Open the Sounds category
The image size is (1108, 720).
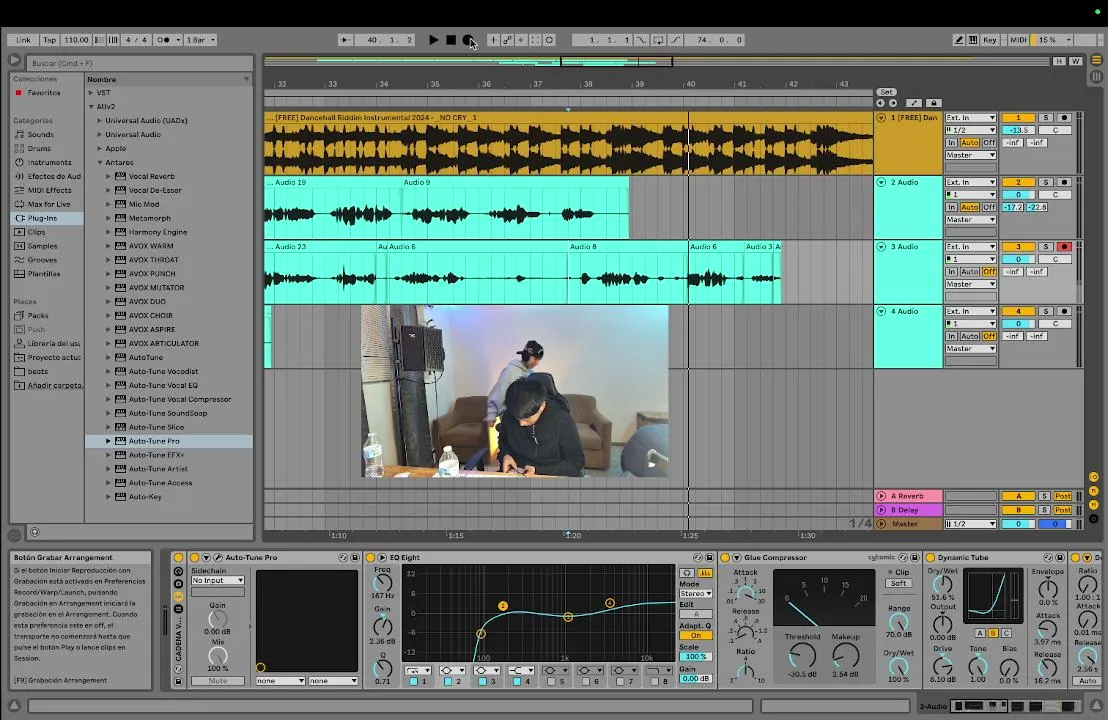pos(40,134)
